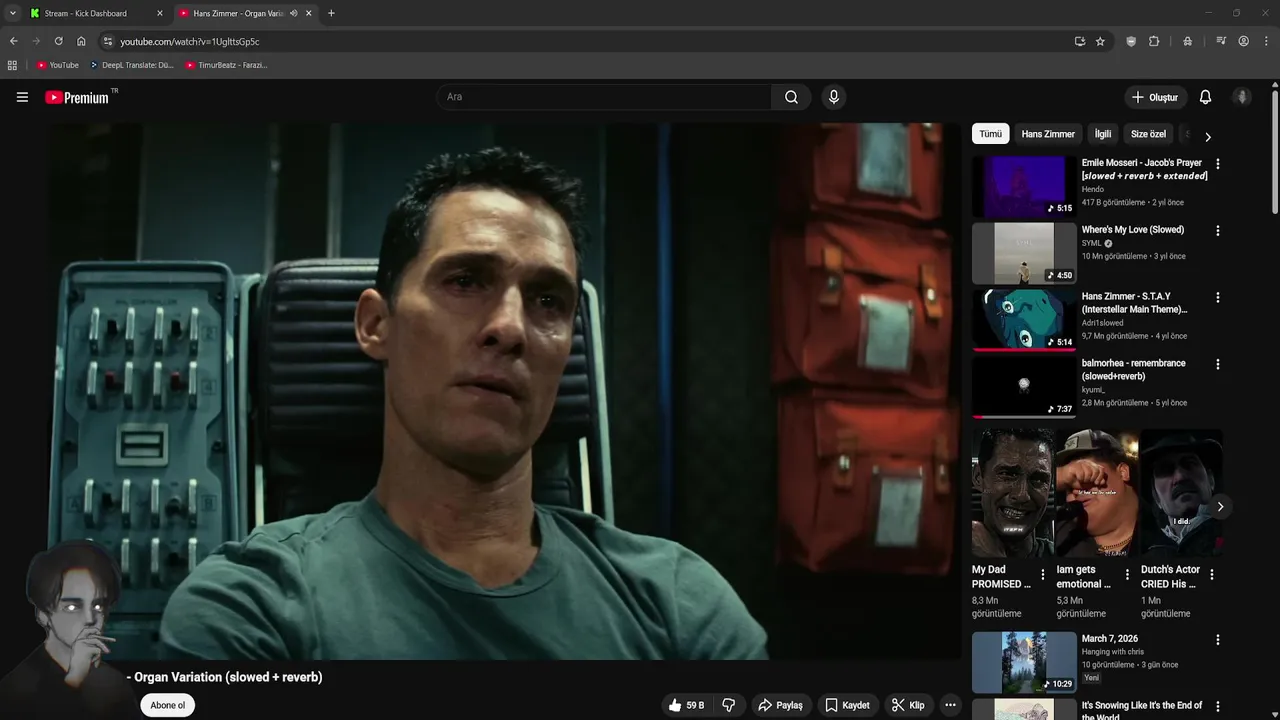This screenshot has width=1280, height=720.
Task: Select the Tümü filter chip
Action: click(990, 134)
